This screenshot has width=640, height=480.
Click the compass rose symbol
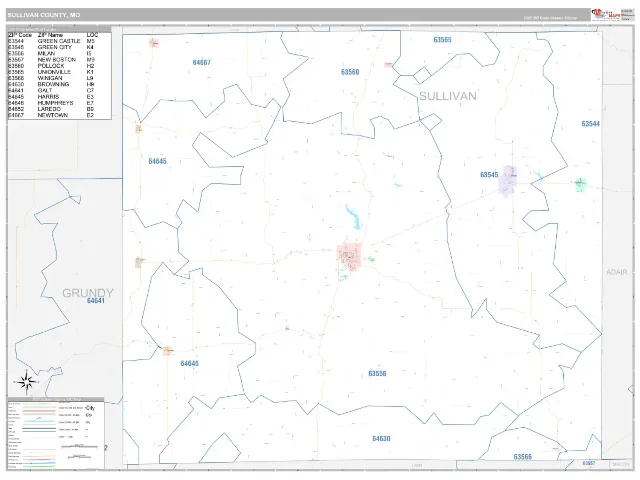pyautogui.click(x=26, y=382)
